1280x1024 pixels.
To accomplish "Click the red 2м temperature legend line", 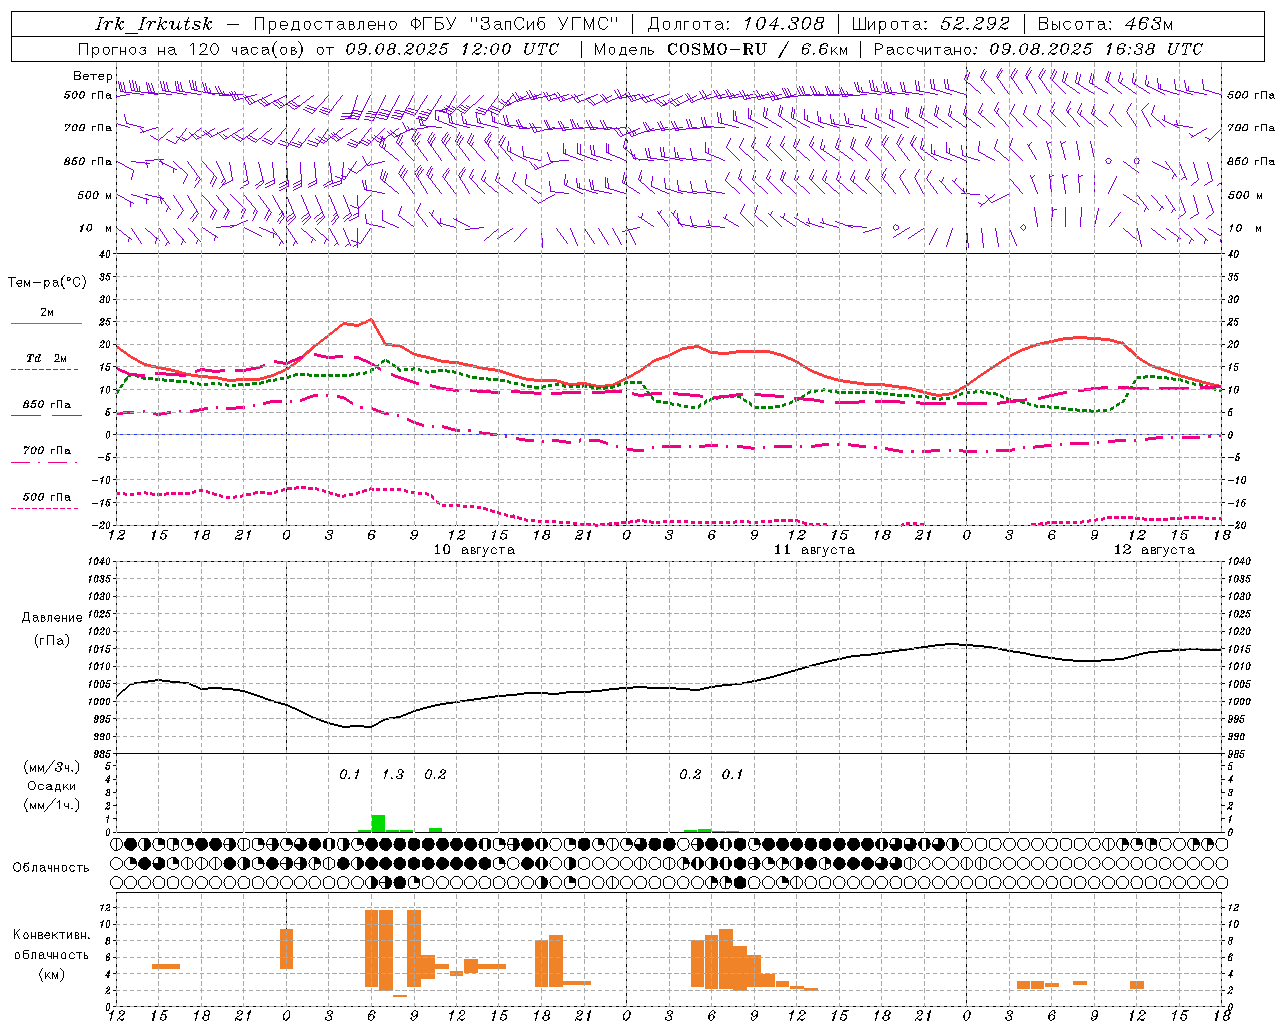I will click(46, 323).
